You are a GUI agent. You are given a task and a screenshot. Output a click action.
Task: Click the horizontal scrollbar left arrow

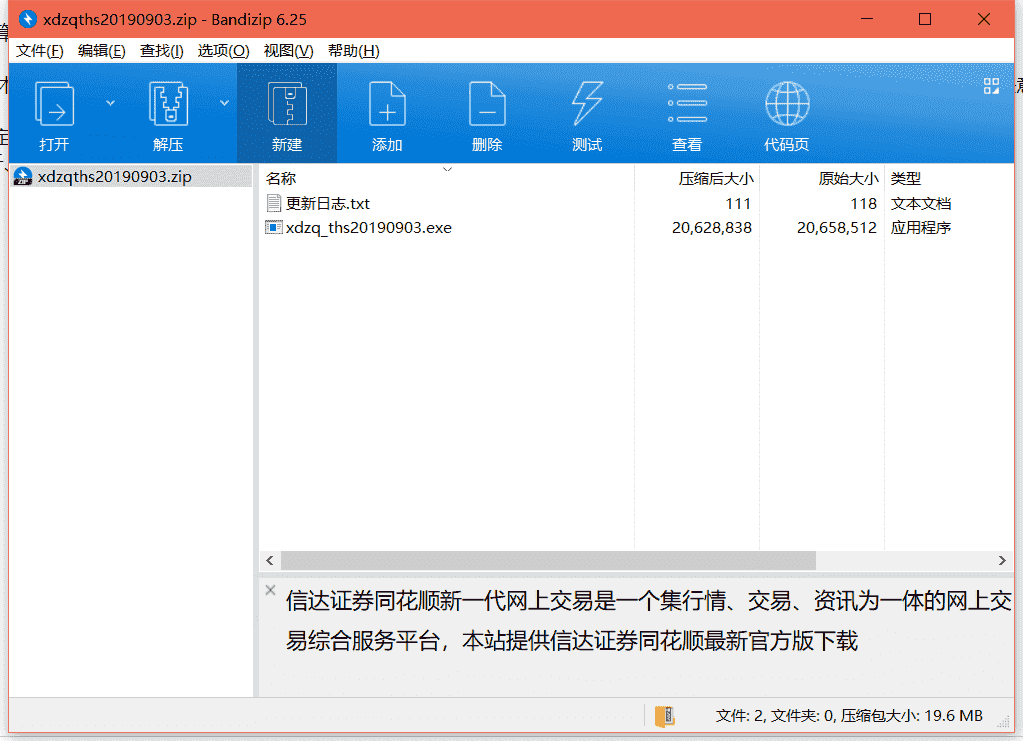pos(270,560)
